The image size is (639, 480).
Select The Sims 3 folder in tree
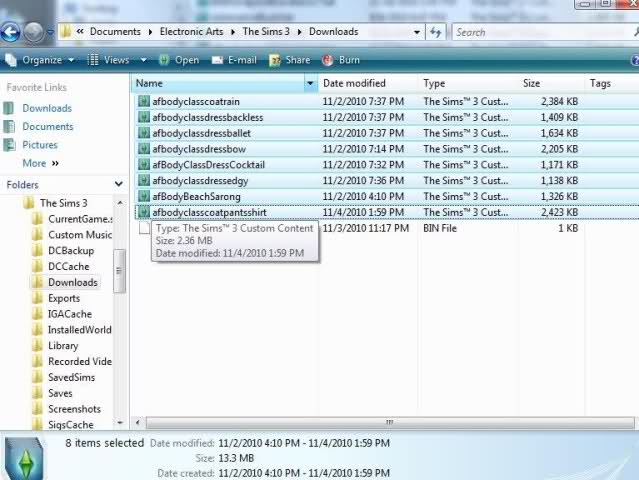click(64, 203)
